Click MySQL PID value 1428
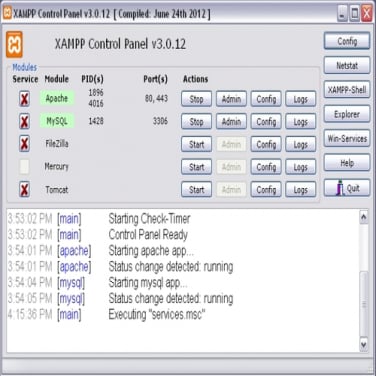376x376 pixels. [x=96, y=121]
